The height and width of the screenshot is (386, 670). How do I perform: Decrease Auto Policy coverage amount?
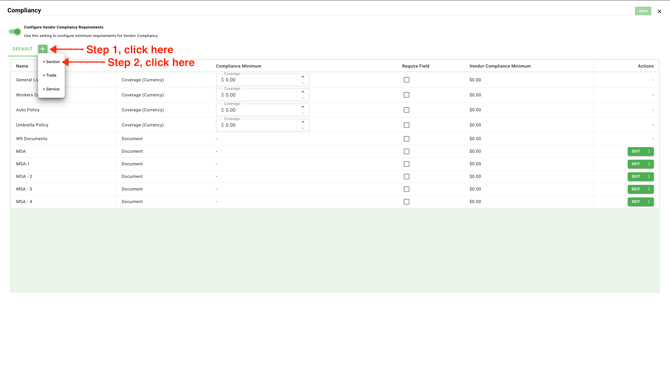point(303,113)
